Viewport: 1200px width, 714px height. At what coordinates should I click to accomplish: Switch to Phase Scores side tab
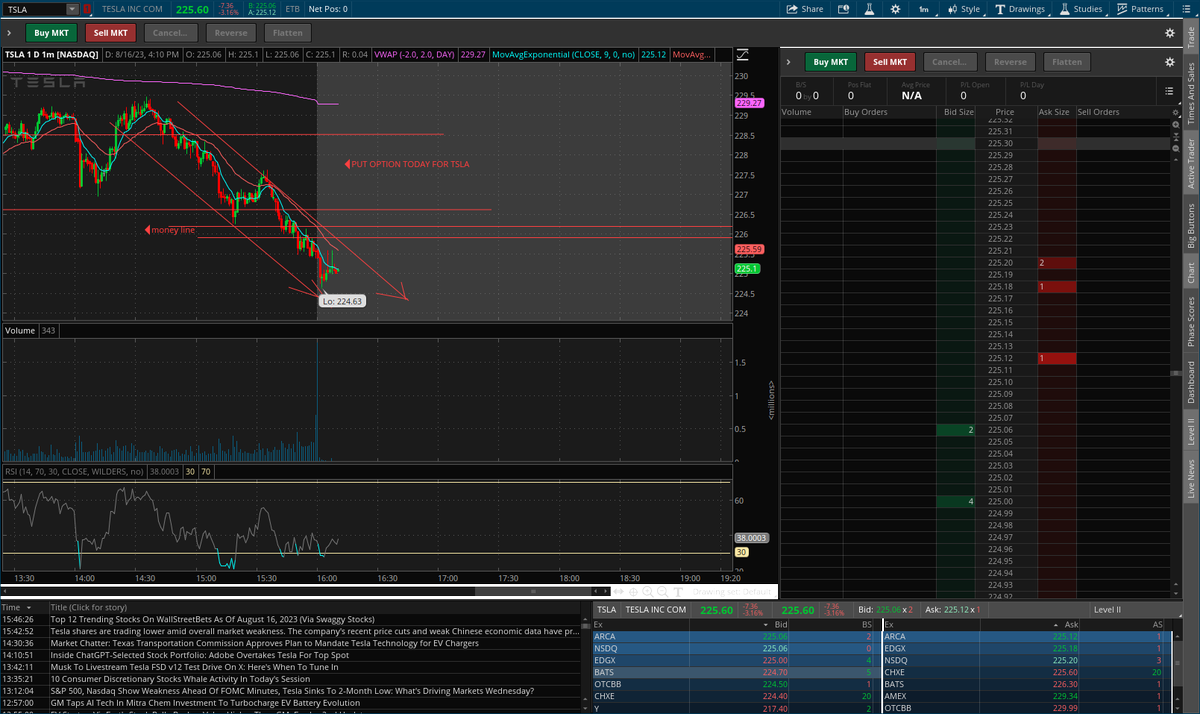click(x=1190, y=322)
